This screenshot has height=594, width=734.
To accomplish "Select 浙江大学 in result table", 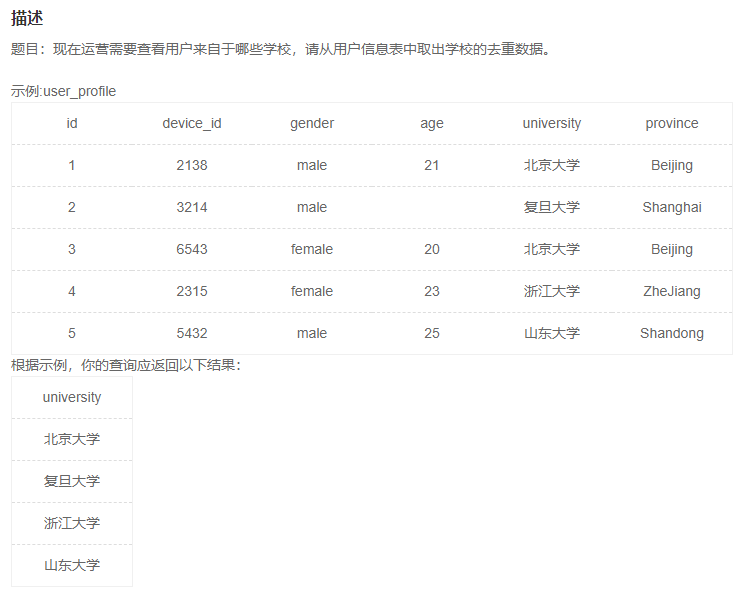I will point(72,523).
